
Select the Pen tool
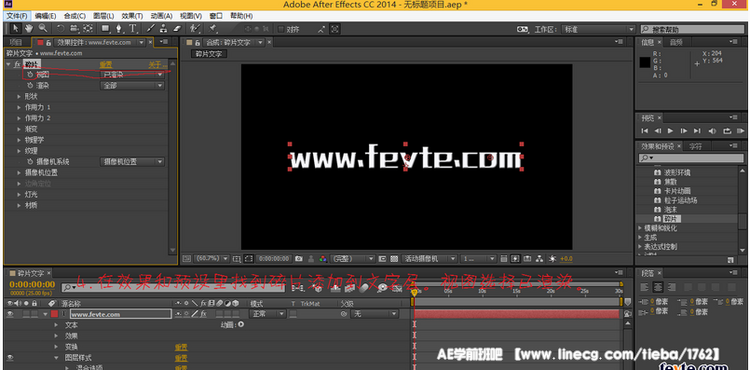[119, 29]
